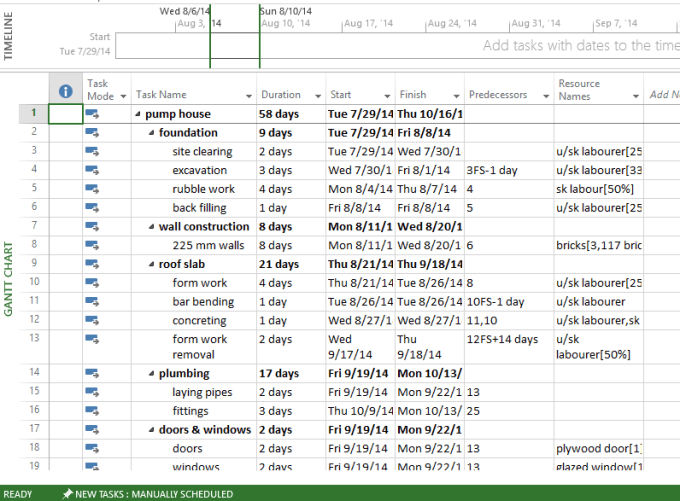Click the Sun 8/10/14 timeline marker
Image resolution: width=680 pixels, height=501 pixels.
[285, 11]
